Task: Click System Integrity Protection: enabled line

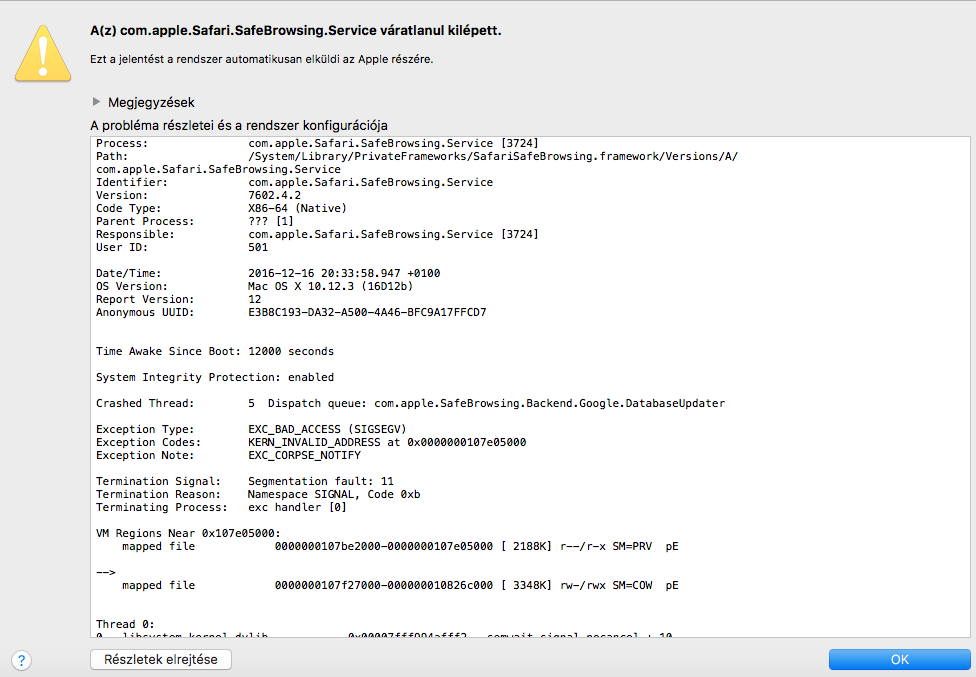Action: 215,378
